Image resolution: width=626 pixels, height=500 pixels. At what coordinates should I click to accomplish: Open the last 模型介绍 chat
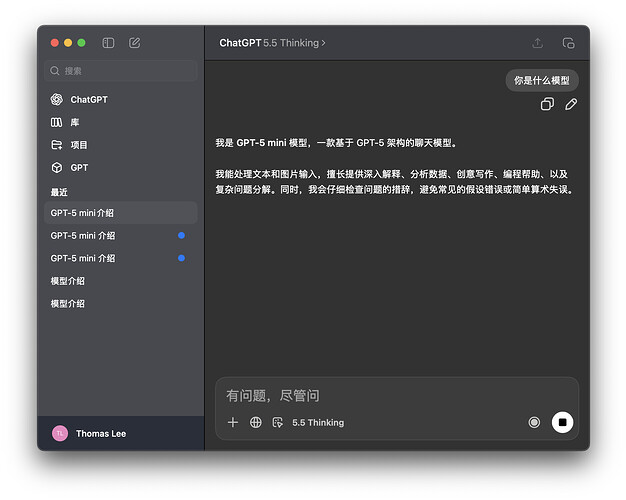coord(121,304)
